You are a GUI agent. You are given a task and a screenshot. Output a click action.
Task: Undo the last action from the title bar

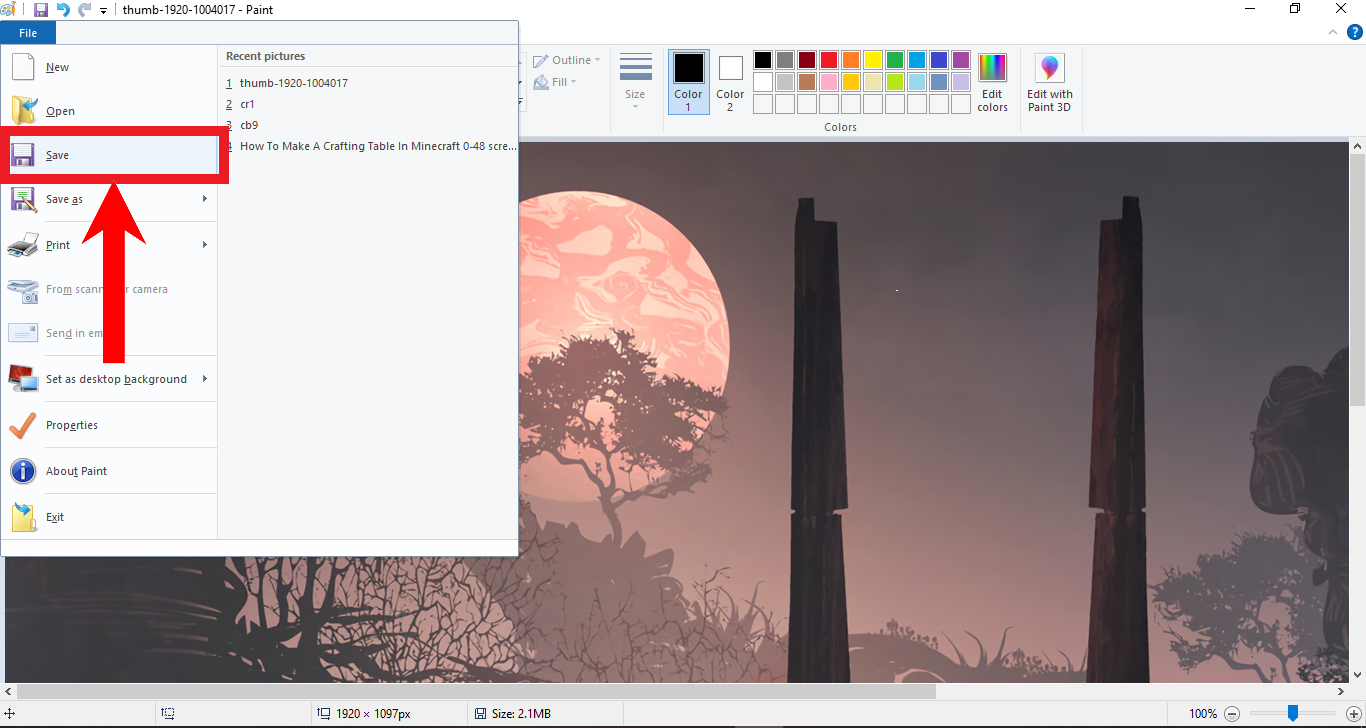point(63,10)
